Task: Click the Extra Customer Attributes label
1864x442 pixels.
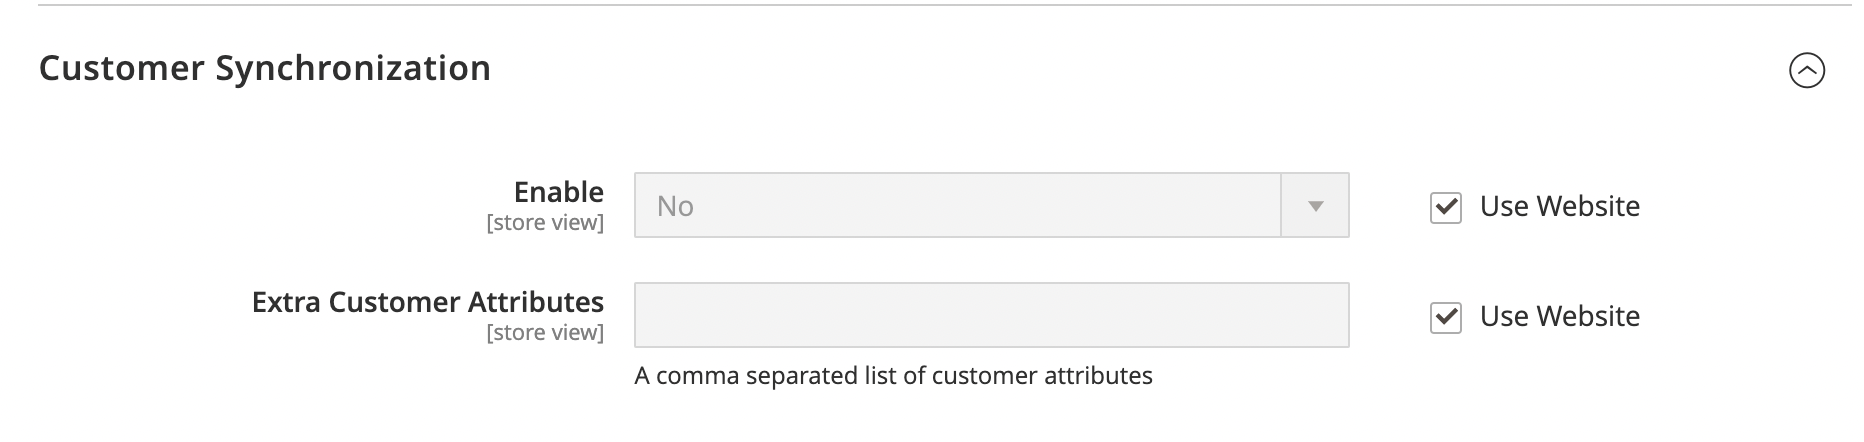Action: [427, 302]
